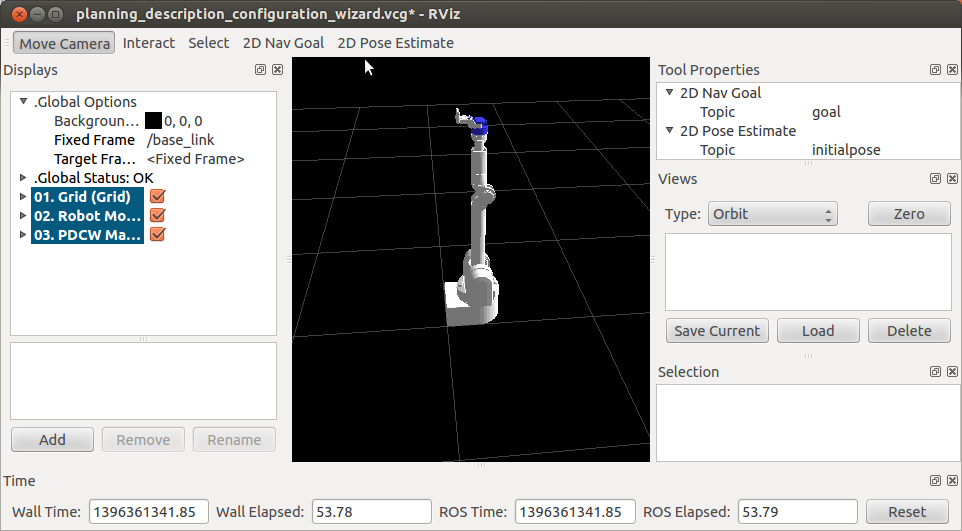Disable the Grid display checkbox
This screenshot has width=962, height=531.
coord(157,197)
